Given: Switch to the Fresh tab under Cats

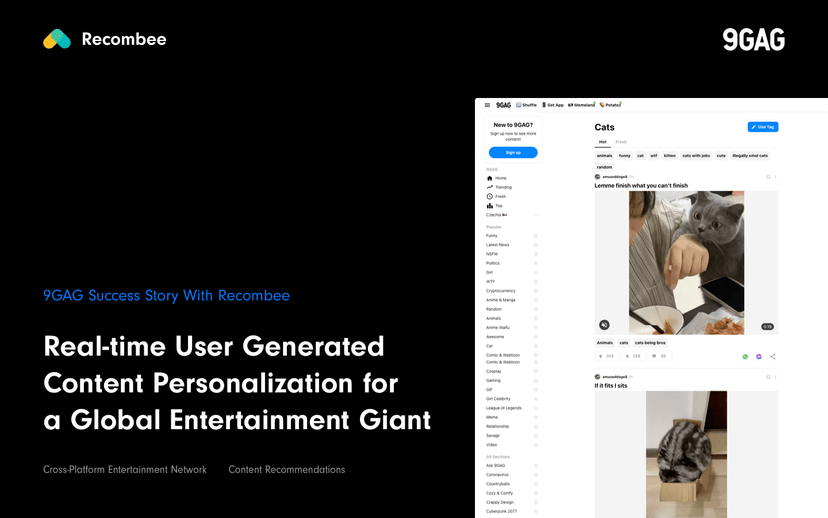Looking at the screenshot, I should [621, 142].
